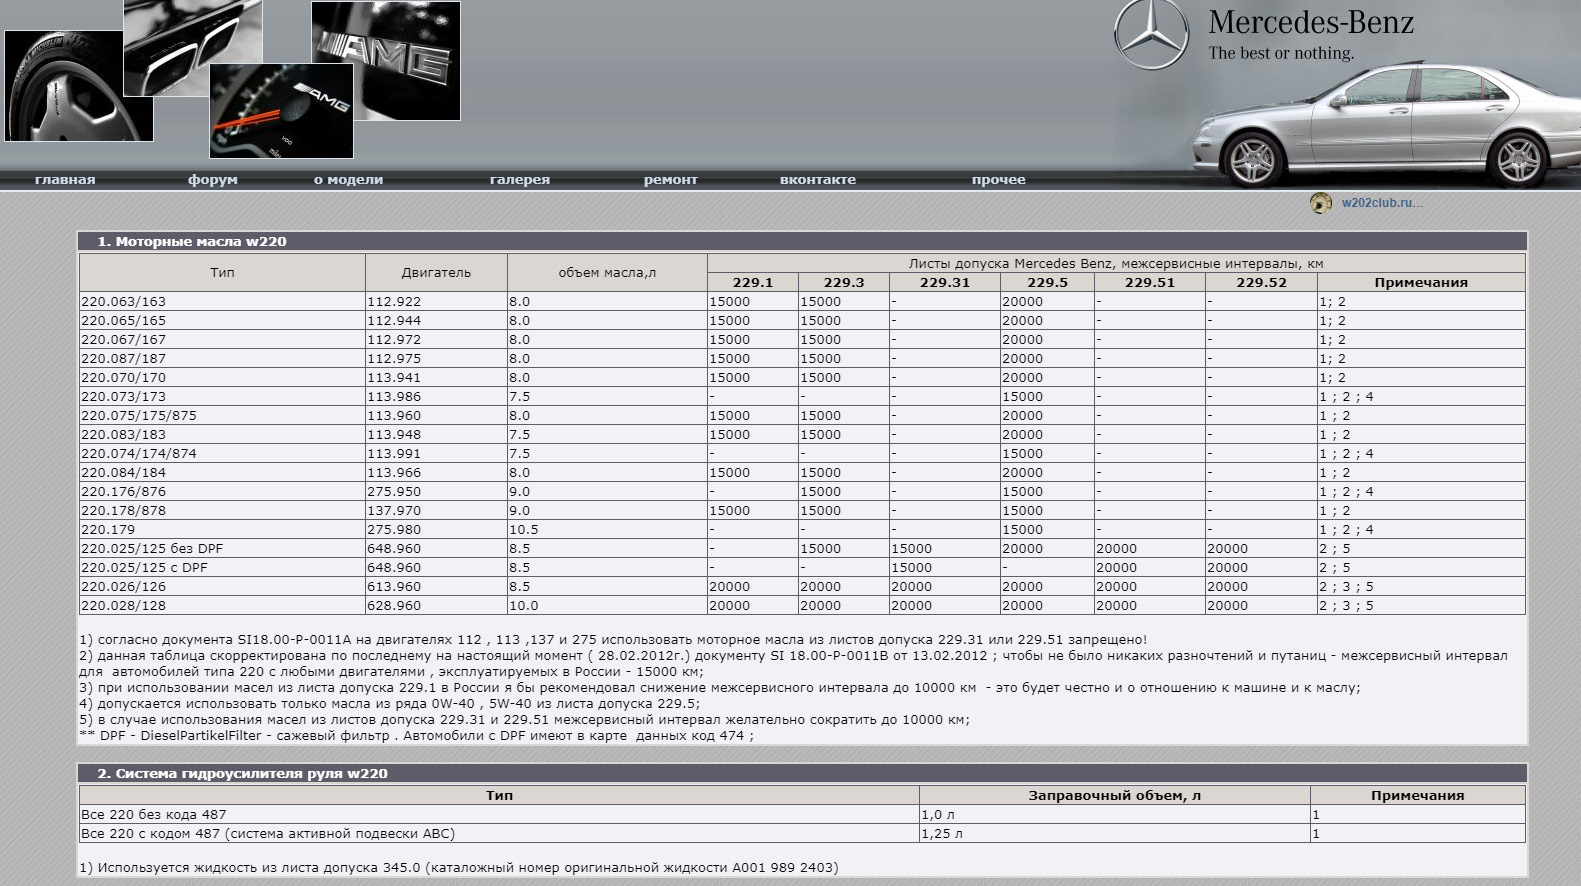
Task: Click the fill volume cell "1,0 л"
Action: point(1115,815)
